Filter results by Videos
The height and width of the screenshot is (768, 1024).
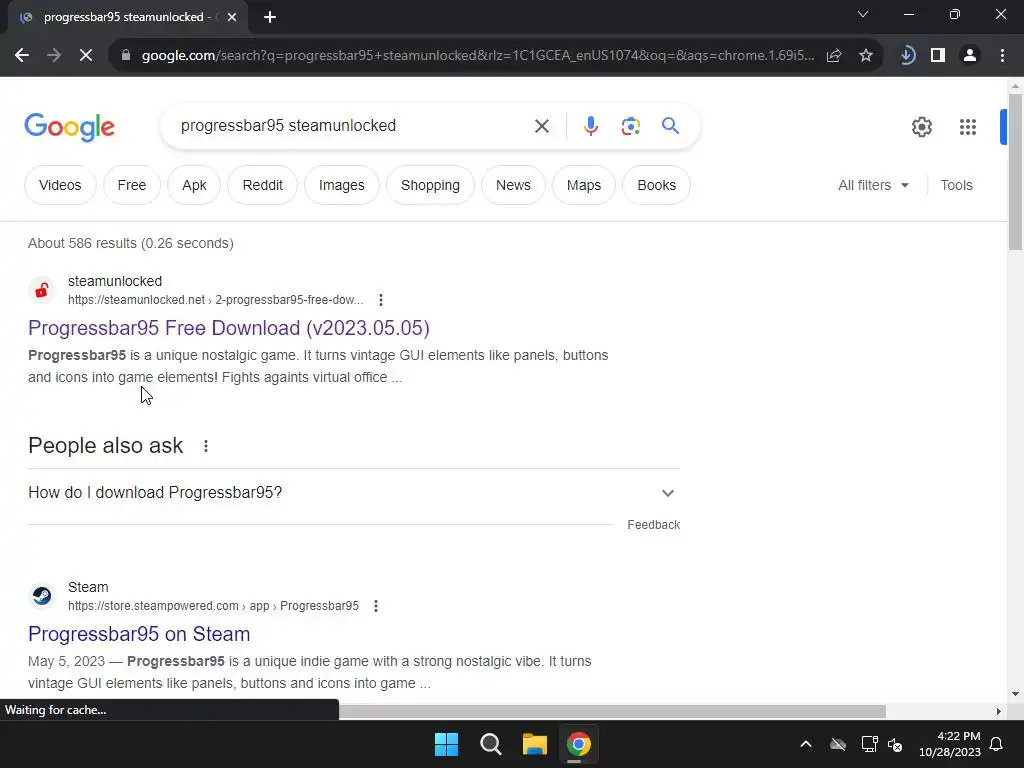pos(60,185)
